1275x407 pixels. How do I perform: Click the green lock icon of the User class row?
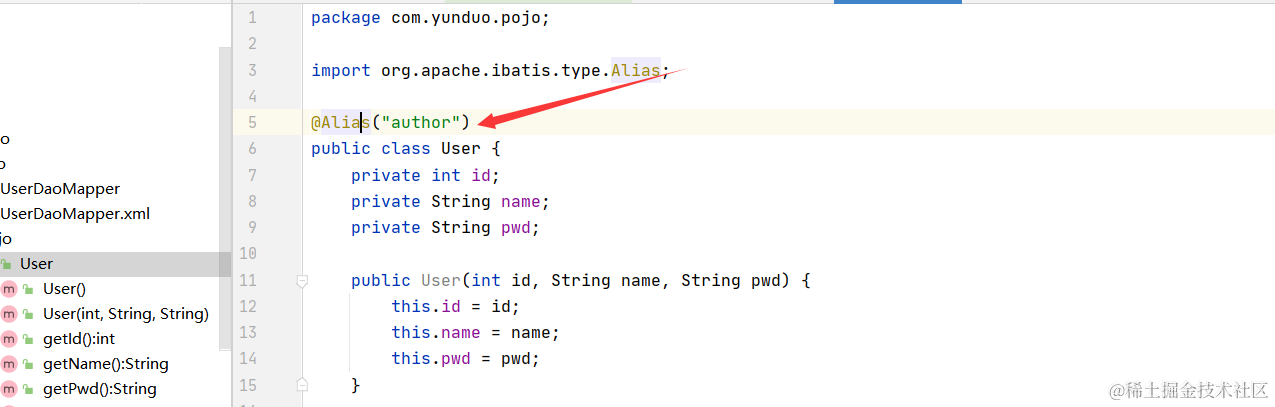coord(6,264)
